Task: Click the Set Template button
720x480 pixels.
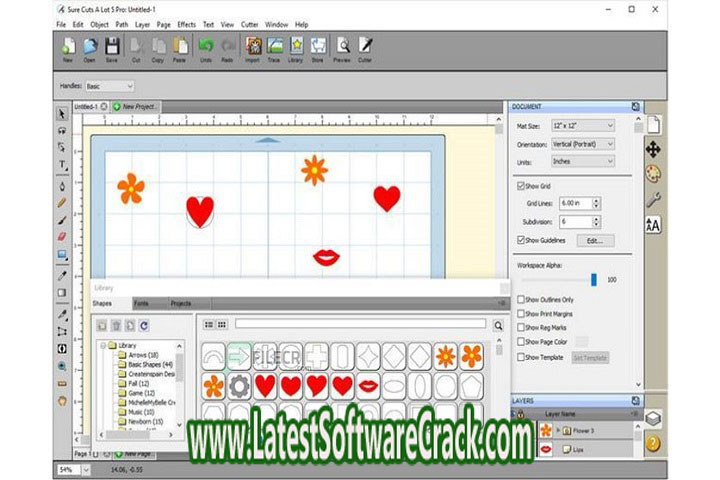Action: [591, 357]
